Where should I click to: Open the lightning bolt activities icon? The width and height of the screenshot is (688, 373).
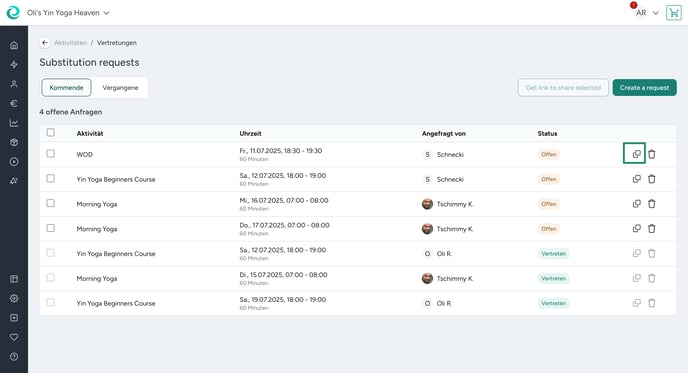pos(14,65)
